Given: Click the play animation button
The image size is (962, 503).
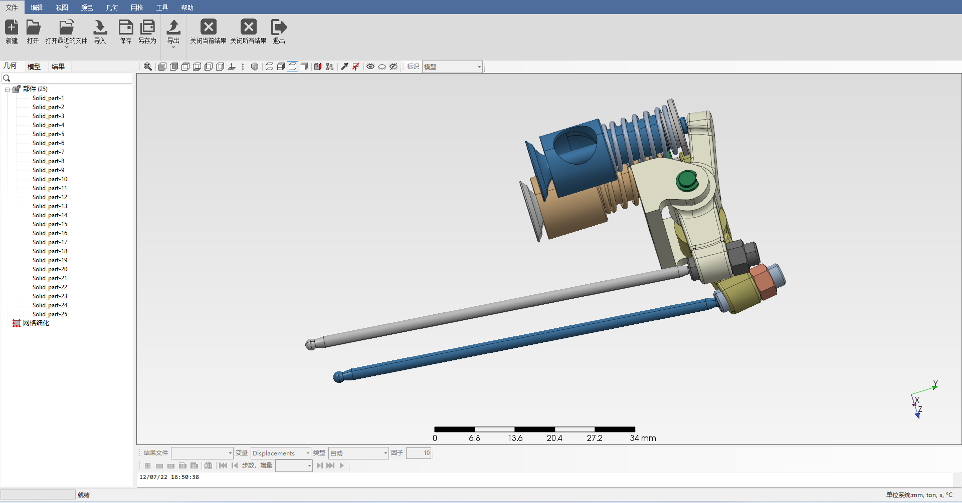Looking at the screenshot, I should coord(342,466).
